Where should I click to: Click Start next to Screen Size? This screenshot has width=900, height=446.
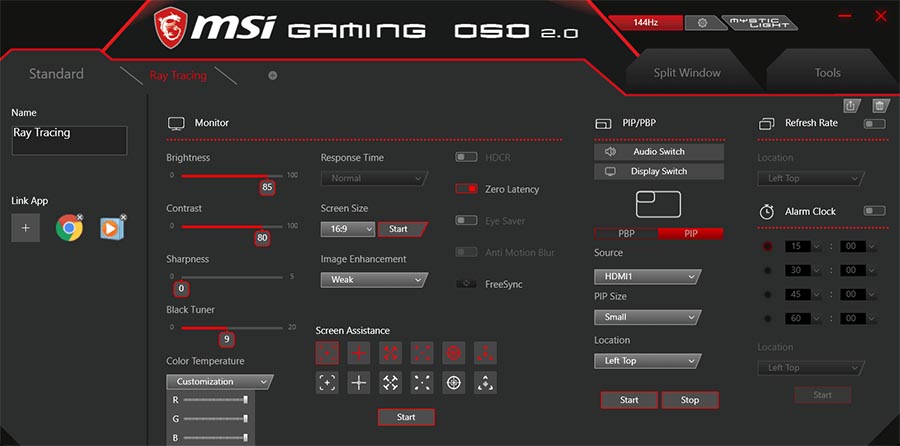click(402, 229)
